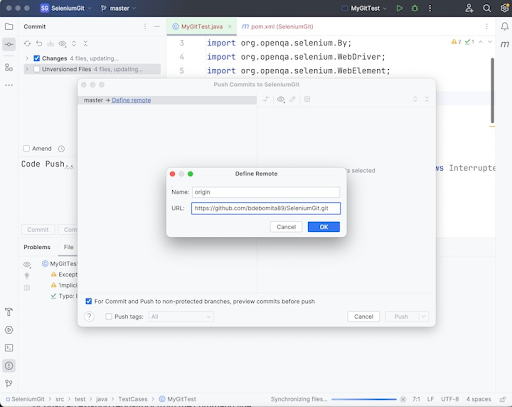Debug MyGitTest with the bug icon
This screenshot has height=407, width=512.
(415, 8)
